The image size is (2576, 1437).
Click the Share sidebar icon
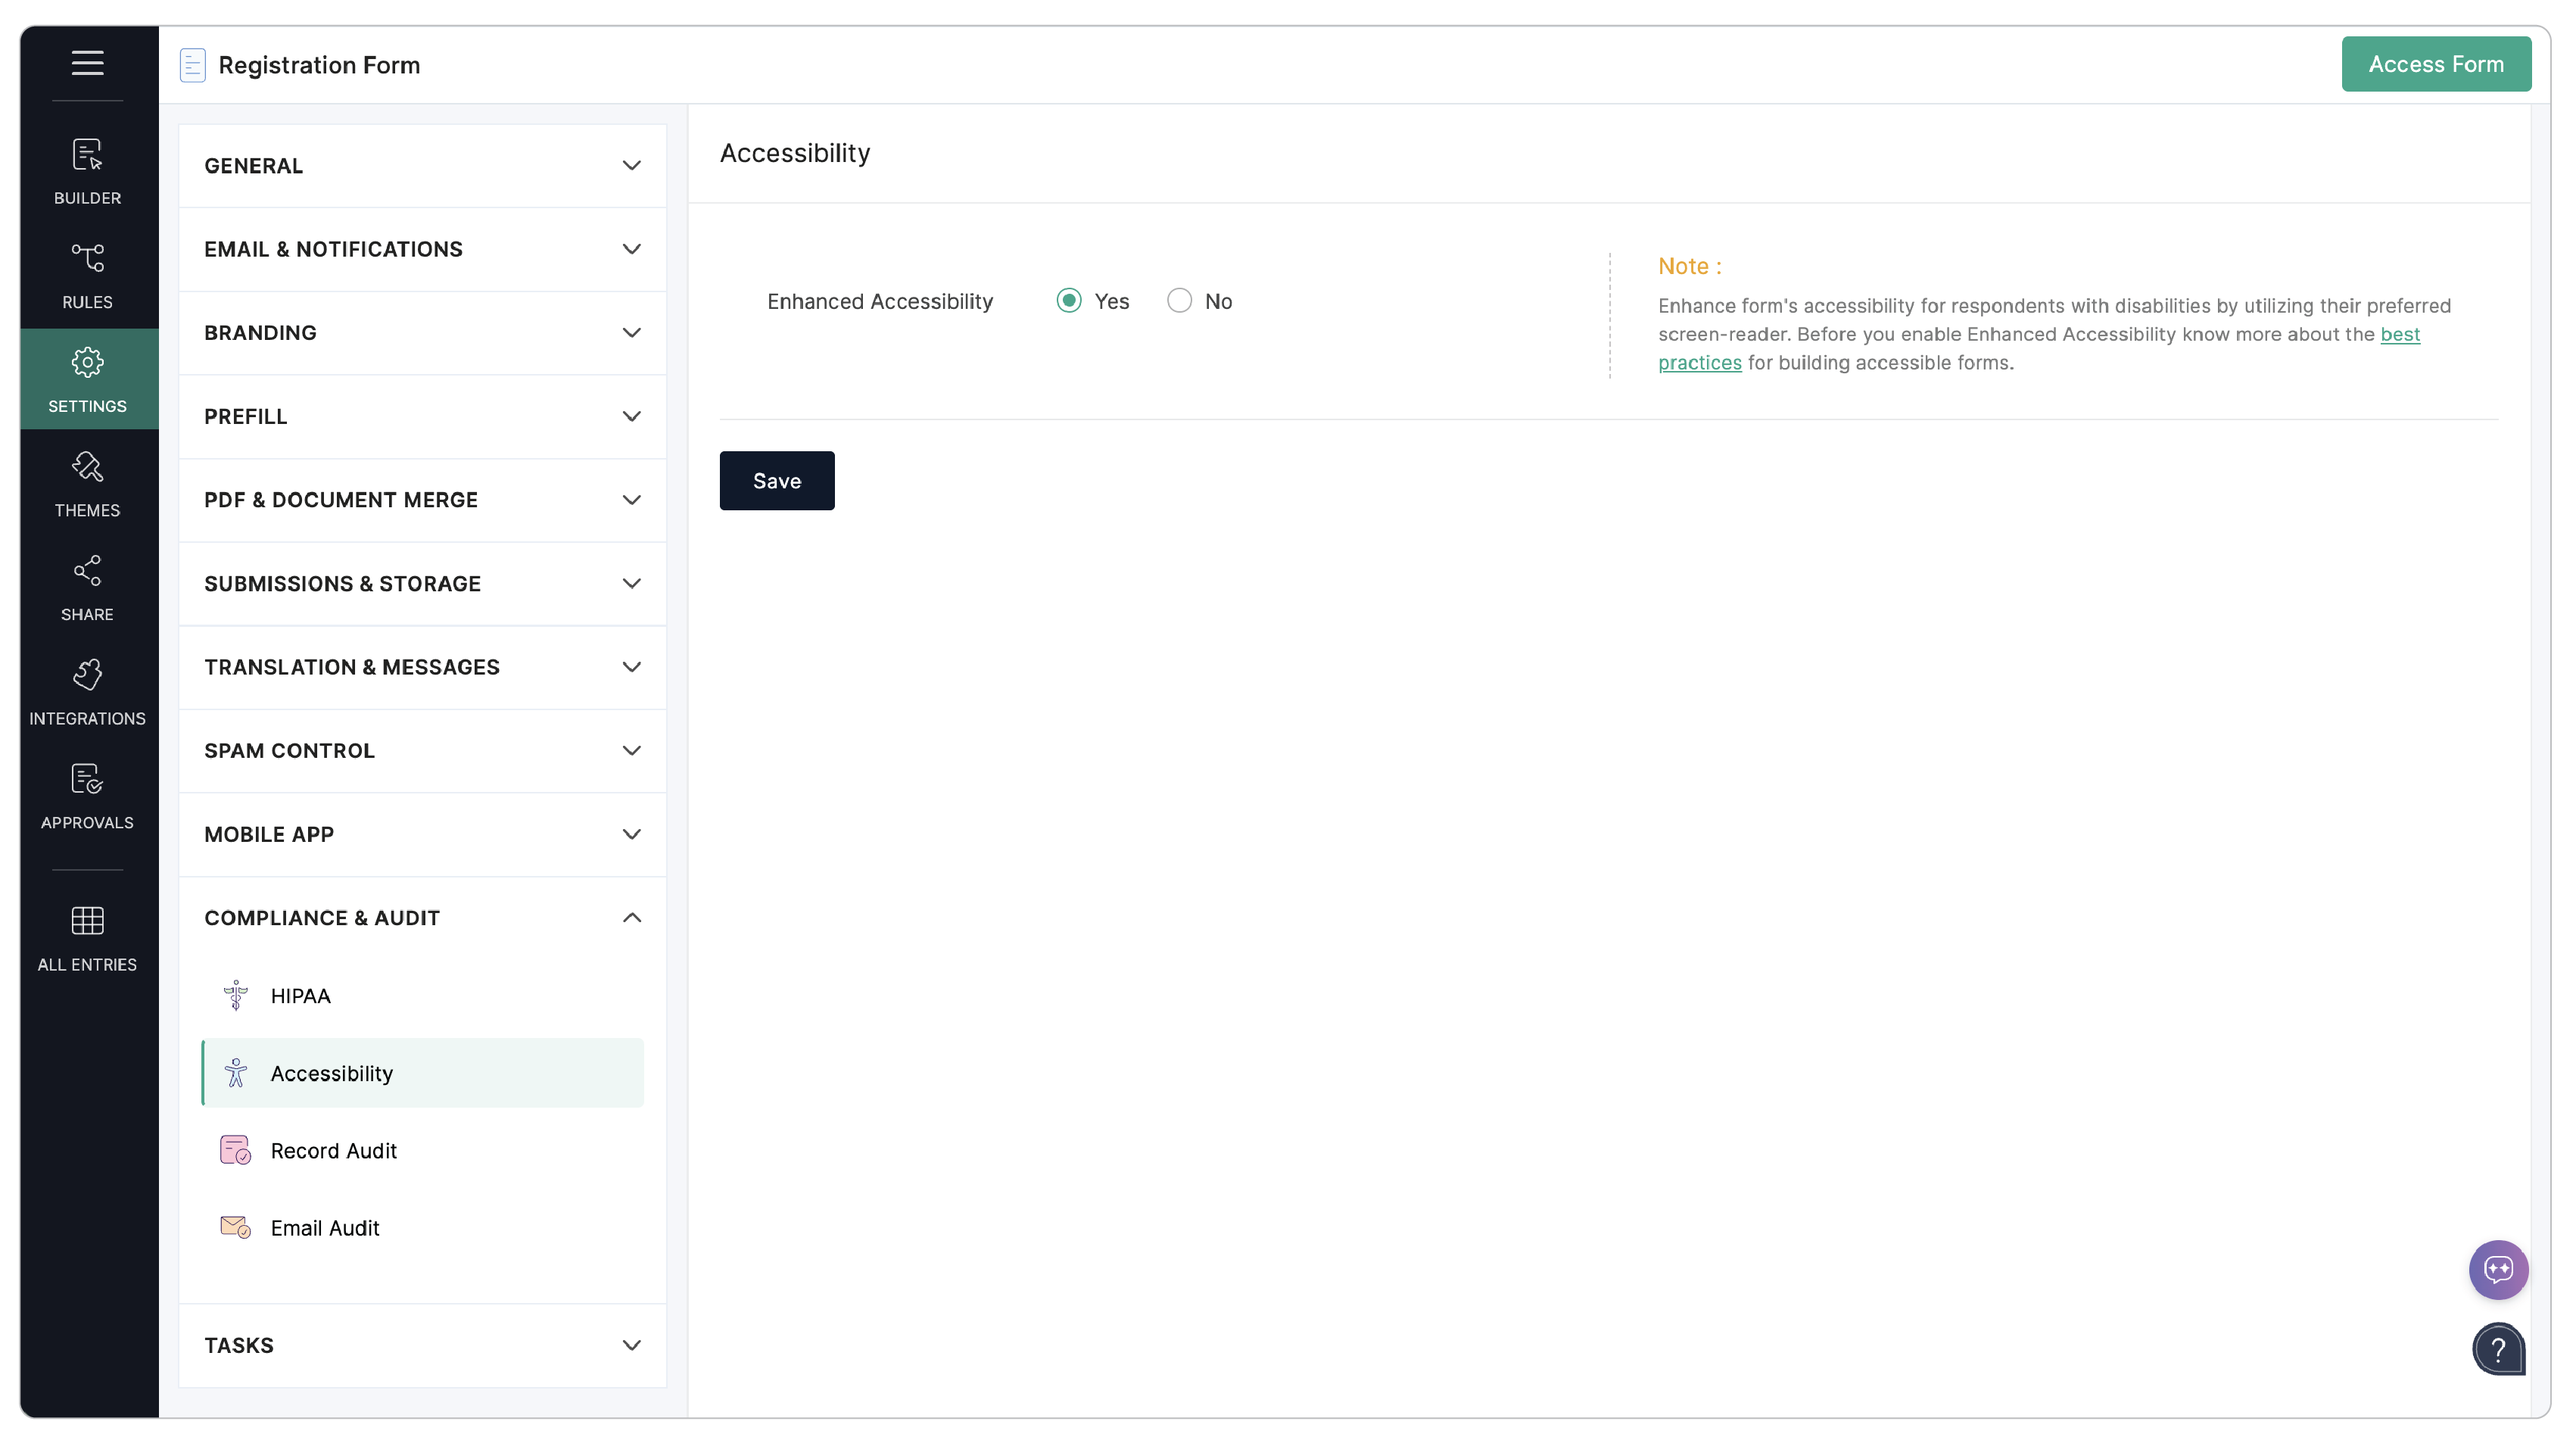tap(87, 587)
